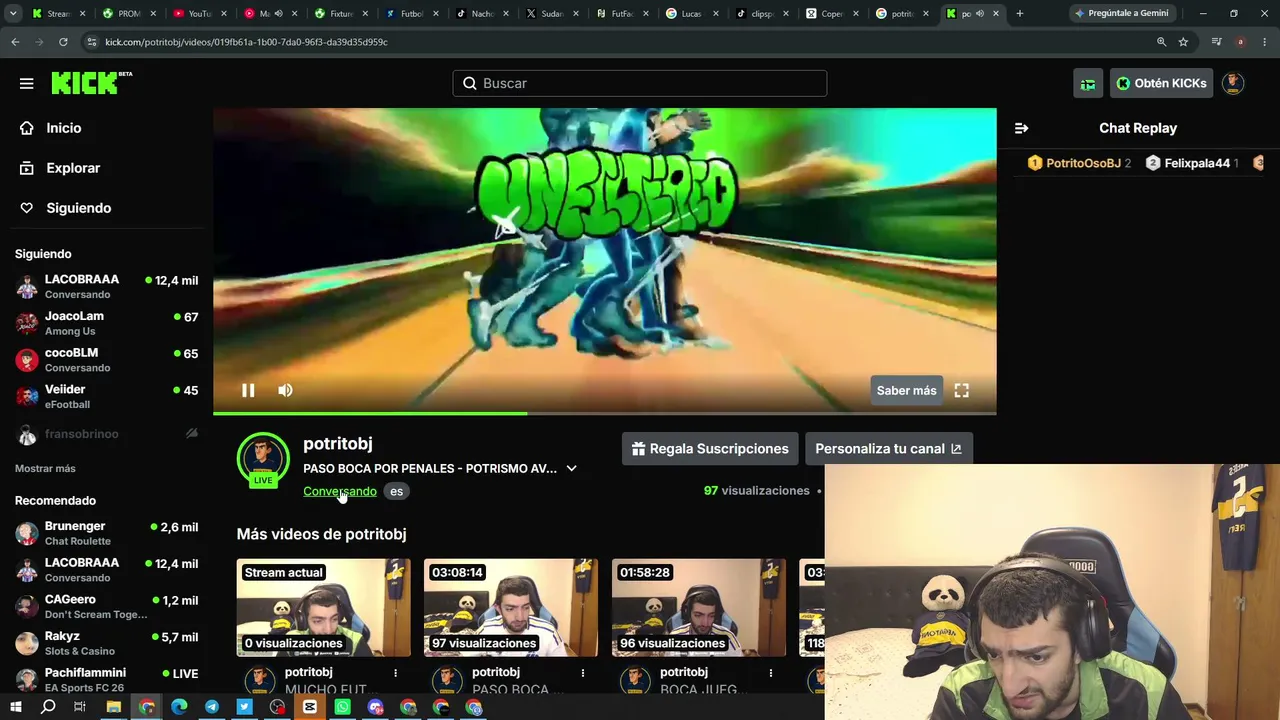
Task: Open CAGeero recommended channel
Action: [x=106, y=606]
